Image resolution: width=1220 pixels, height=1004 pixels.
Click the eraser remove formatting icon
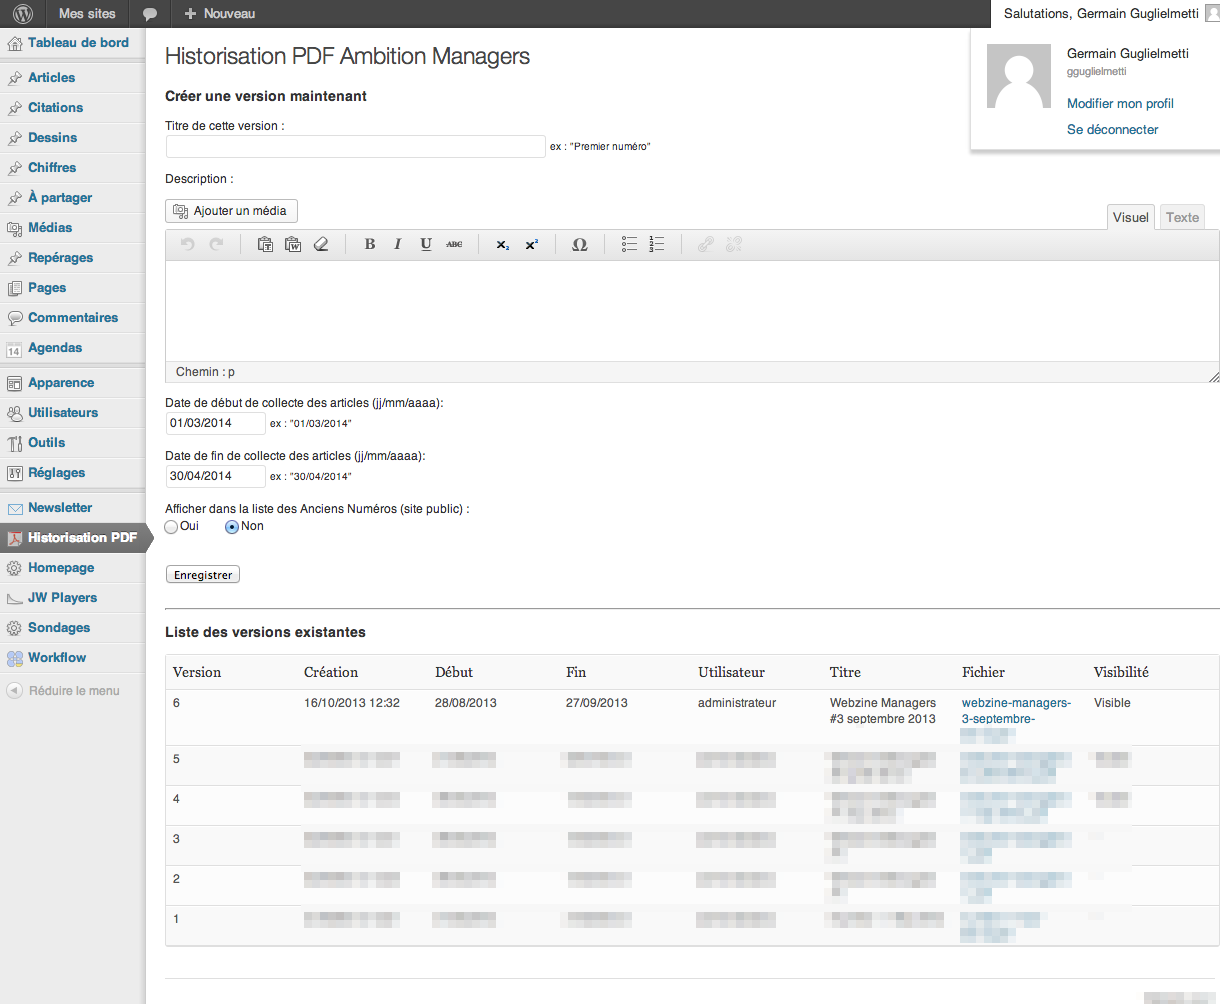[321, 244]
